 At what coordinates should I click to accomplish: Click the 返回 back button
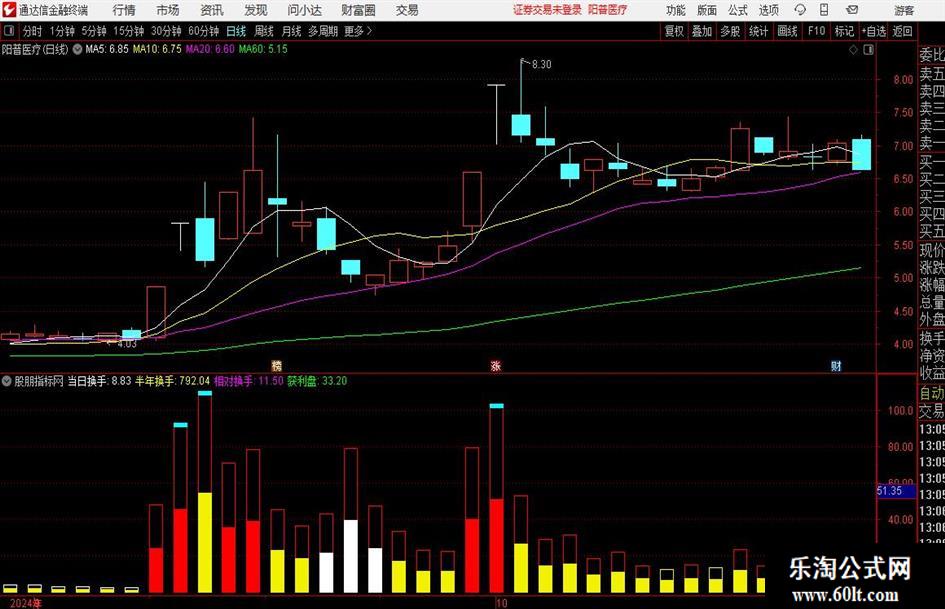pyautogui.click(x=902, y=31)
